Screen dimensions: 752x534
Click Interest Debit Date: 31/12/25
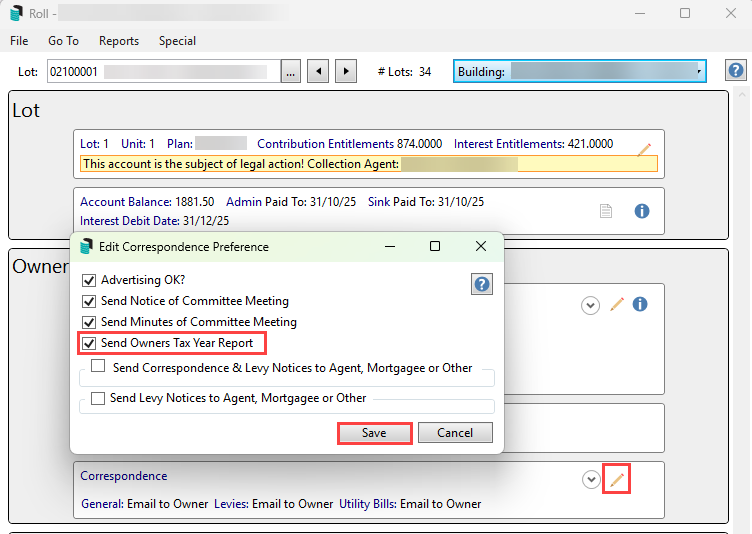tap(154, 221)
